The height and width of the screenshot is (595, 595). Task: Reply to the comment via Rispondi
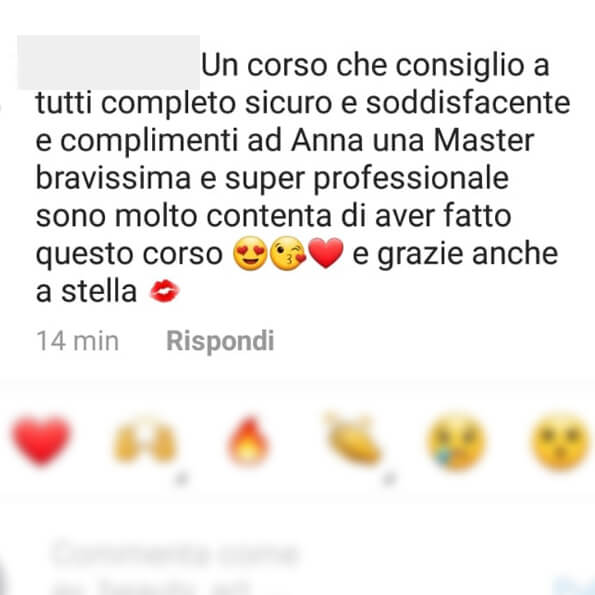[220, 340]
